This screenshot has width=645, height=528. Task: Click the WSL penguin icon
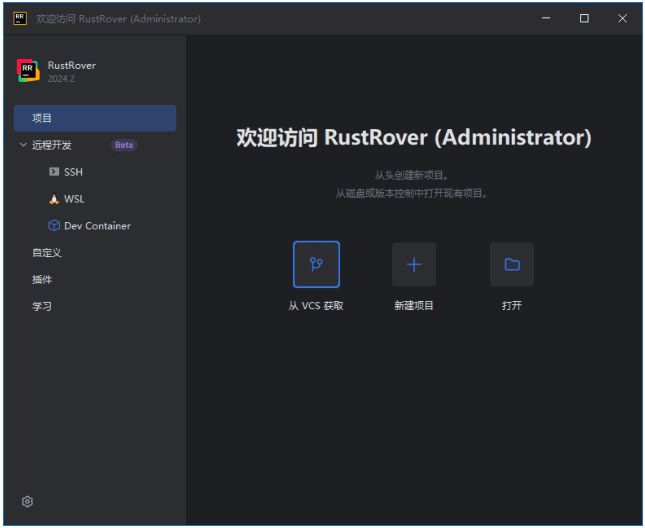click(54, 199)
